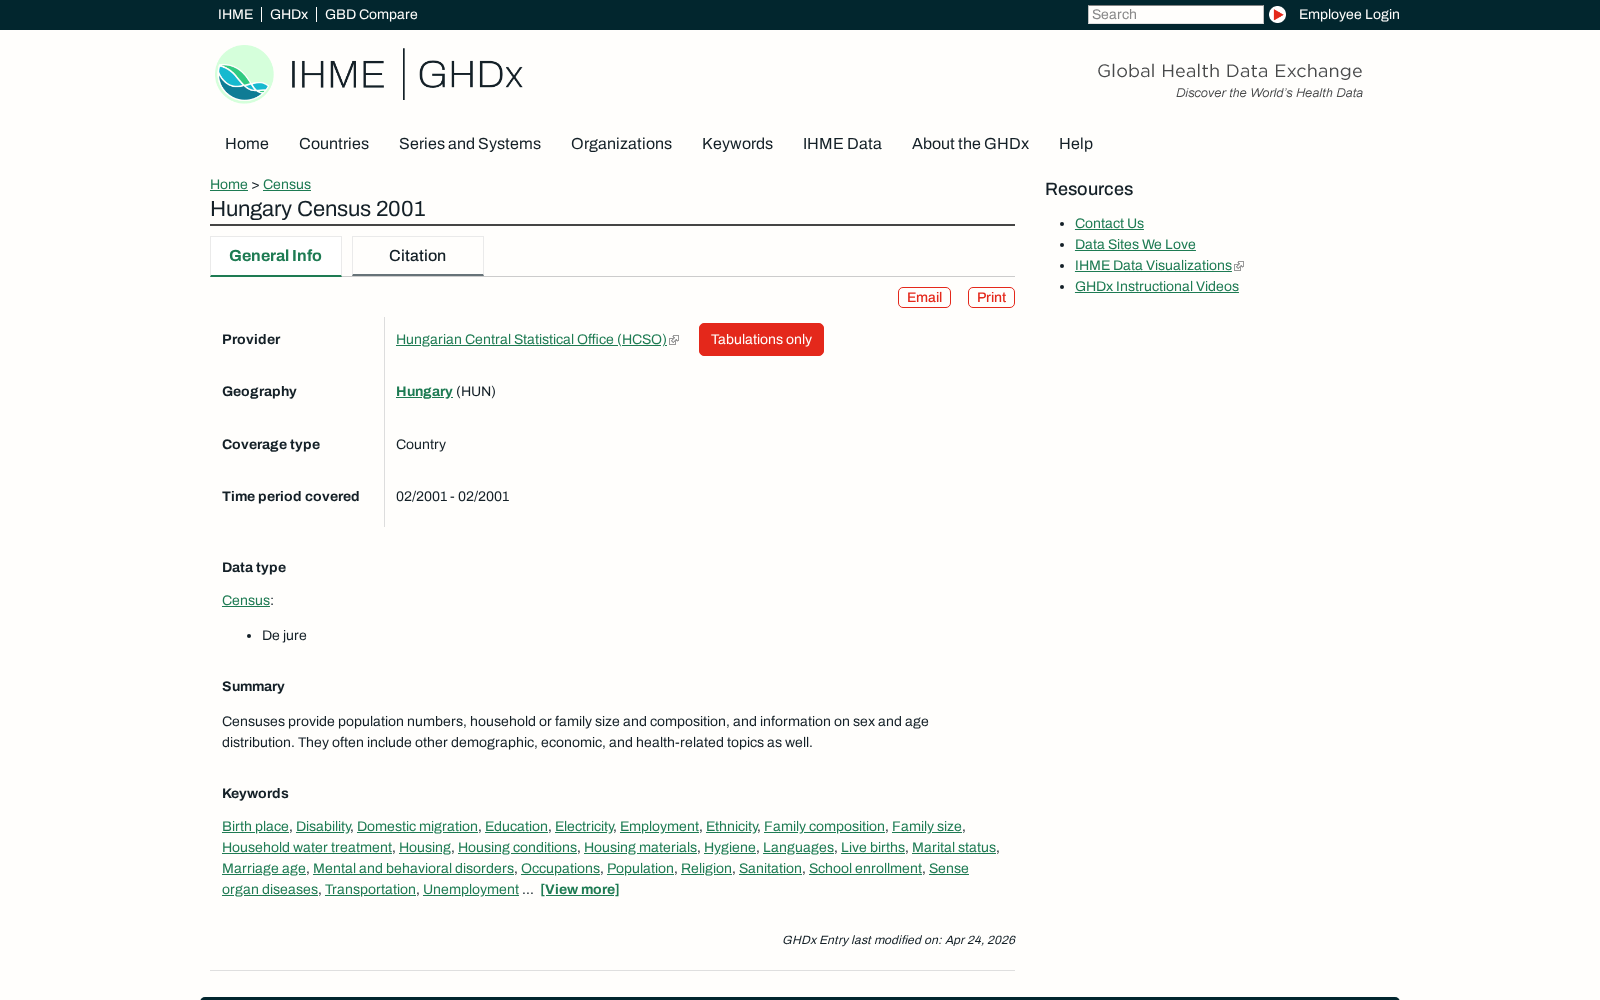Open the Countries menu
1600x1000 pixels.
[334, 144]
